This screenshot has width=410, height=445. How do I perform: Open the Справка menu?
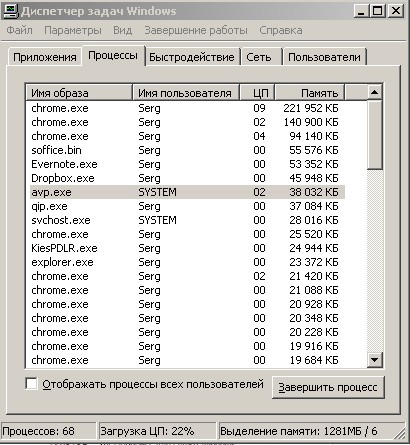[281, 30]
